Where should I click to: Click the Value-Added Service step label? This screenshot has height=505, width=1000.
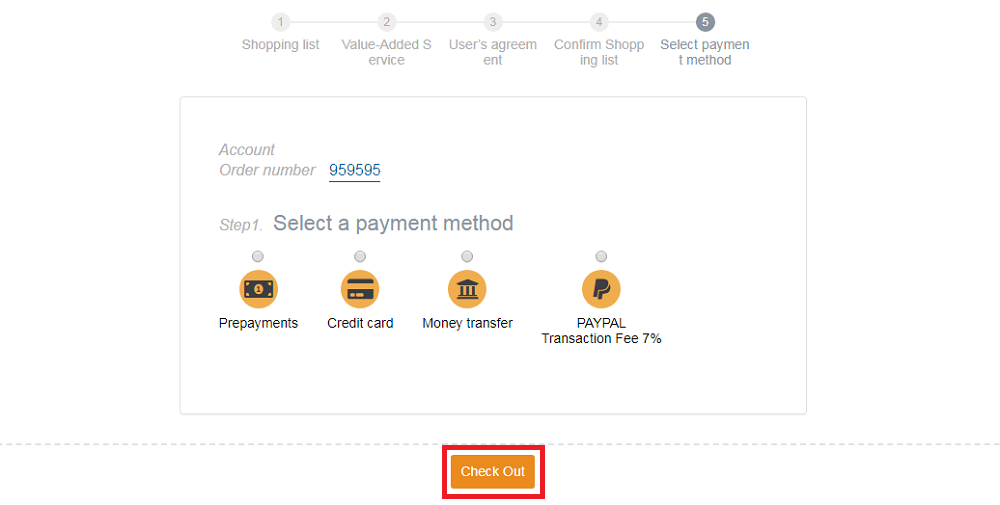386,52
